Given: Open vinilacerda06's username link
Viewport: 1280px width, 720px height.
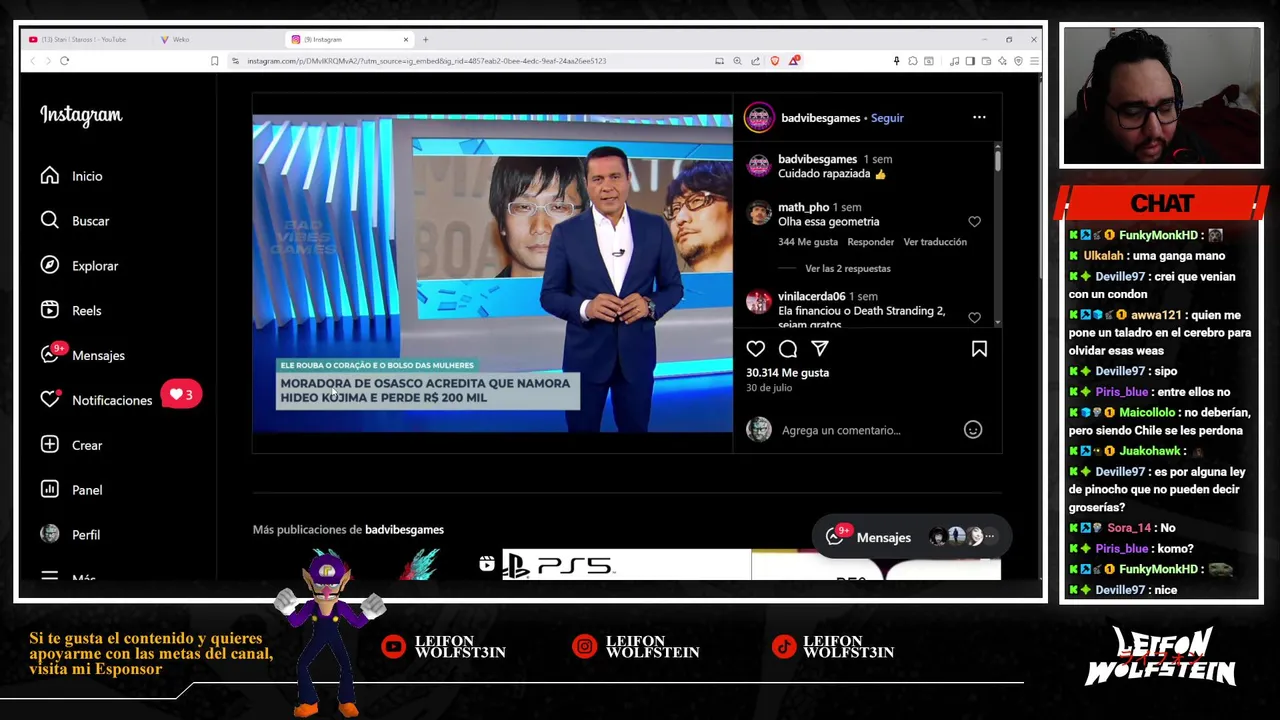Looking at the screenshot, I should pyautogui.click(x=811, y=296).
